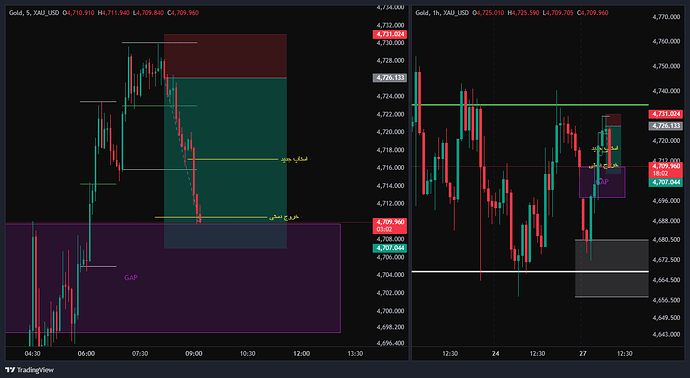Click the 4,664.500 price axis tick
Image resolution: width=690 pixels, height=378 pixels.
tap(667, 280)
